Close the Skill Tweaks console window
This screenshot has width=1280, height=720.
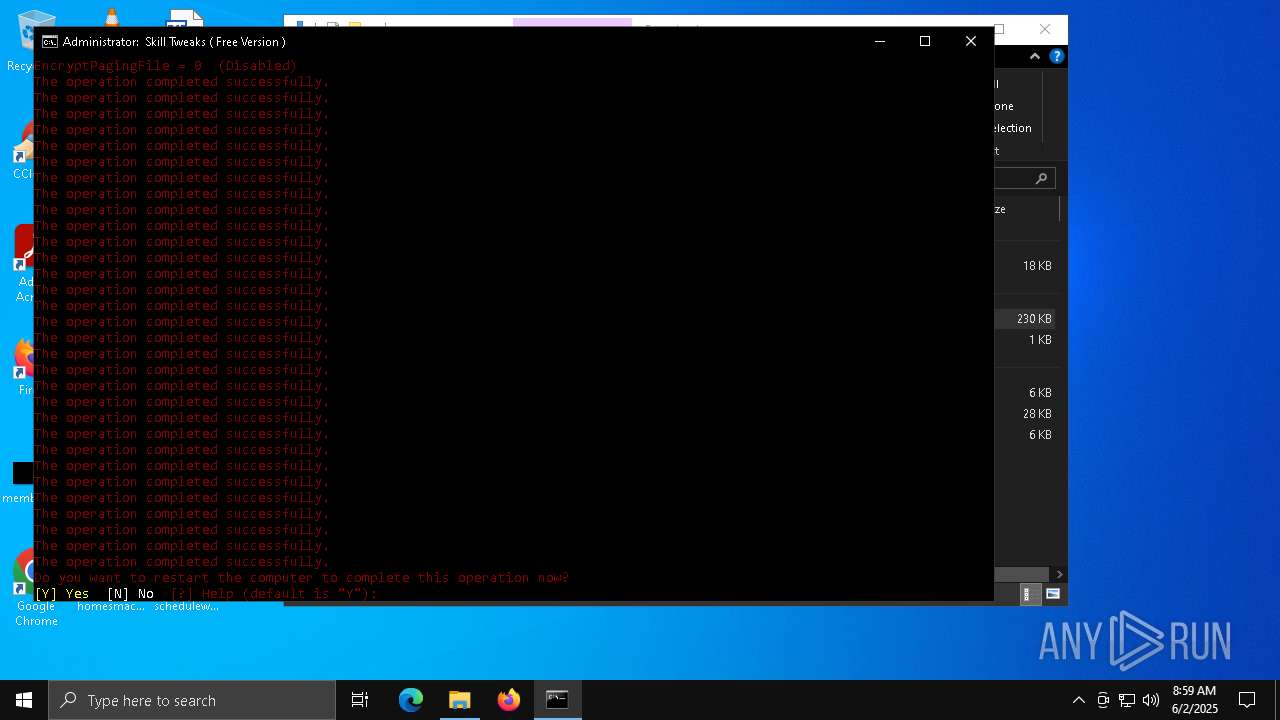[971, 41]
